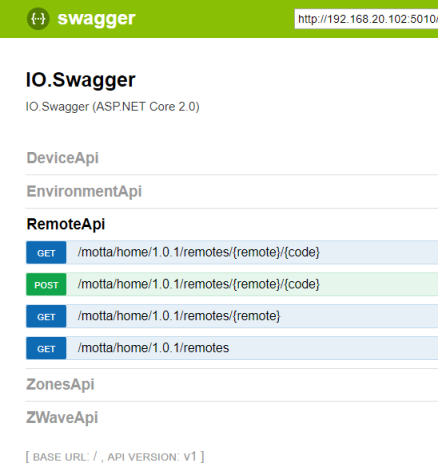The image size is (438, 471).
Task: Open the /remotes/{remote} path link
Action: coord(179,316)
